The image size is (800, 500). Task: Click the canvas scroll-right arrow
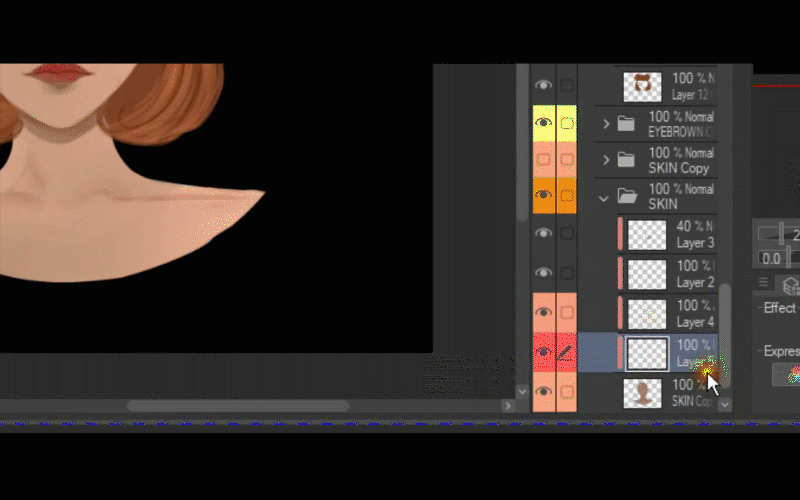(508, 406)
